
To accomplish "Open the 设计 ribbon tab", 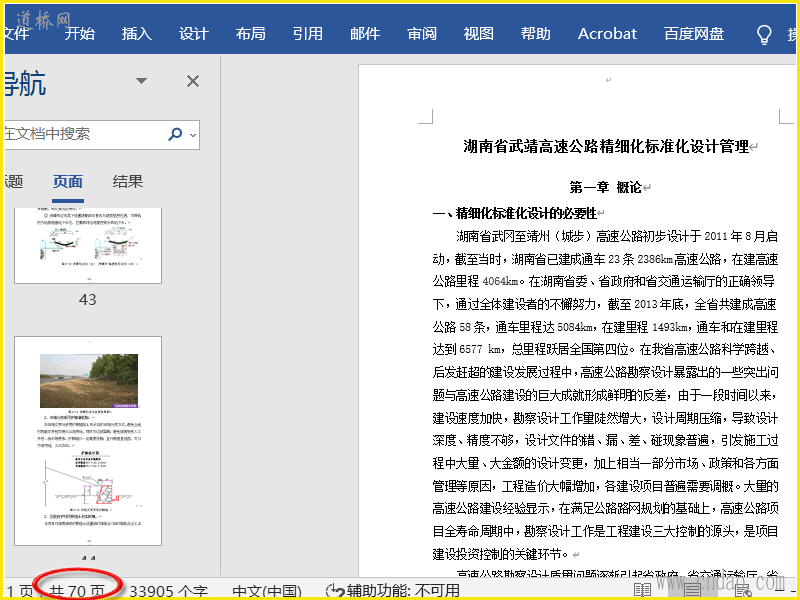I will tap(194, 34).
